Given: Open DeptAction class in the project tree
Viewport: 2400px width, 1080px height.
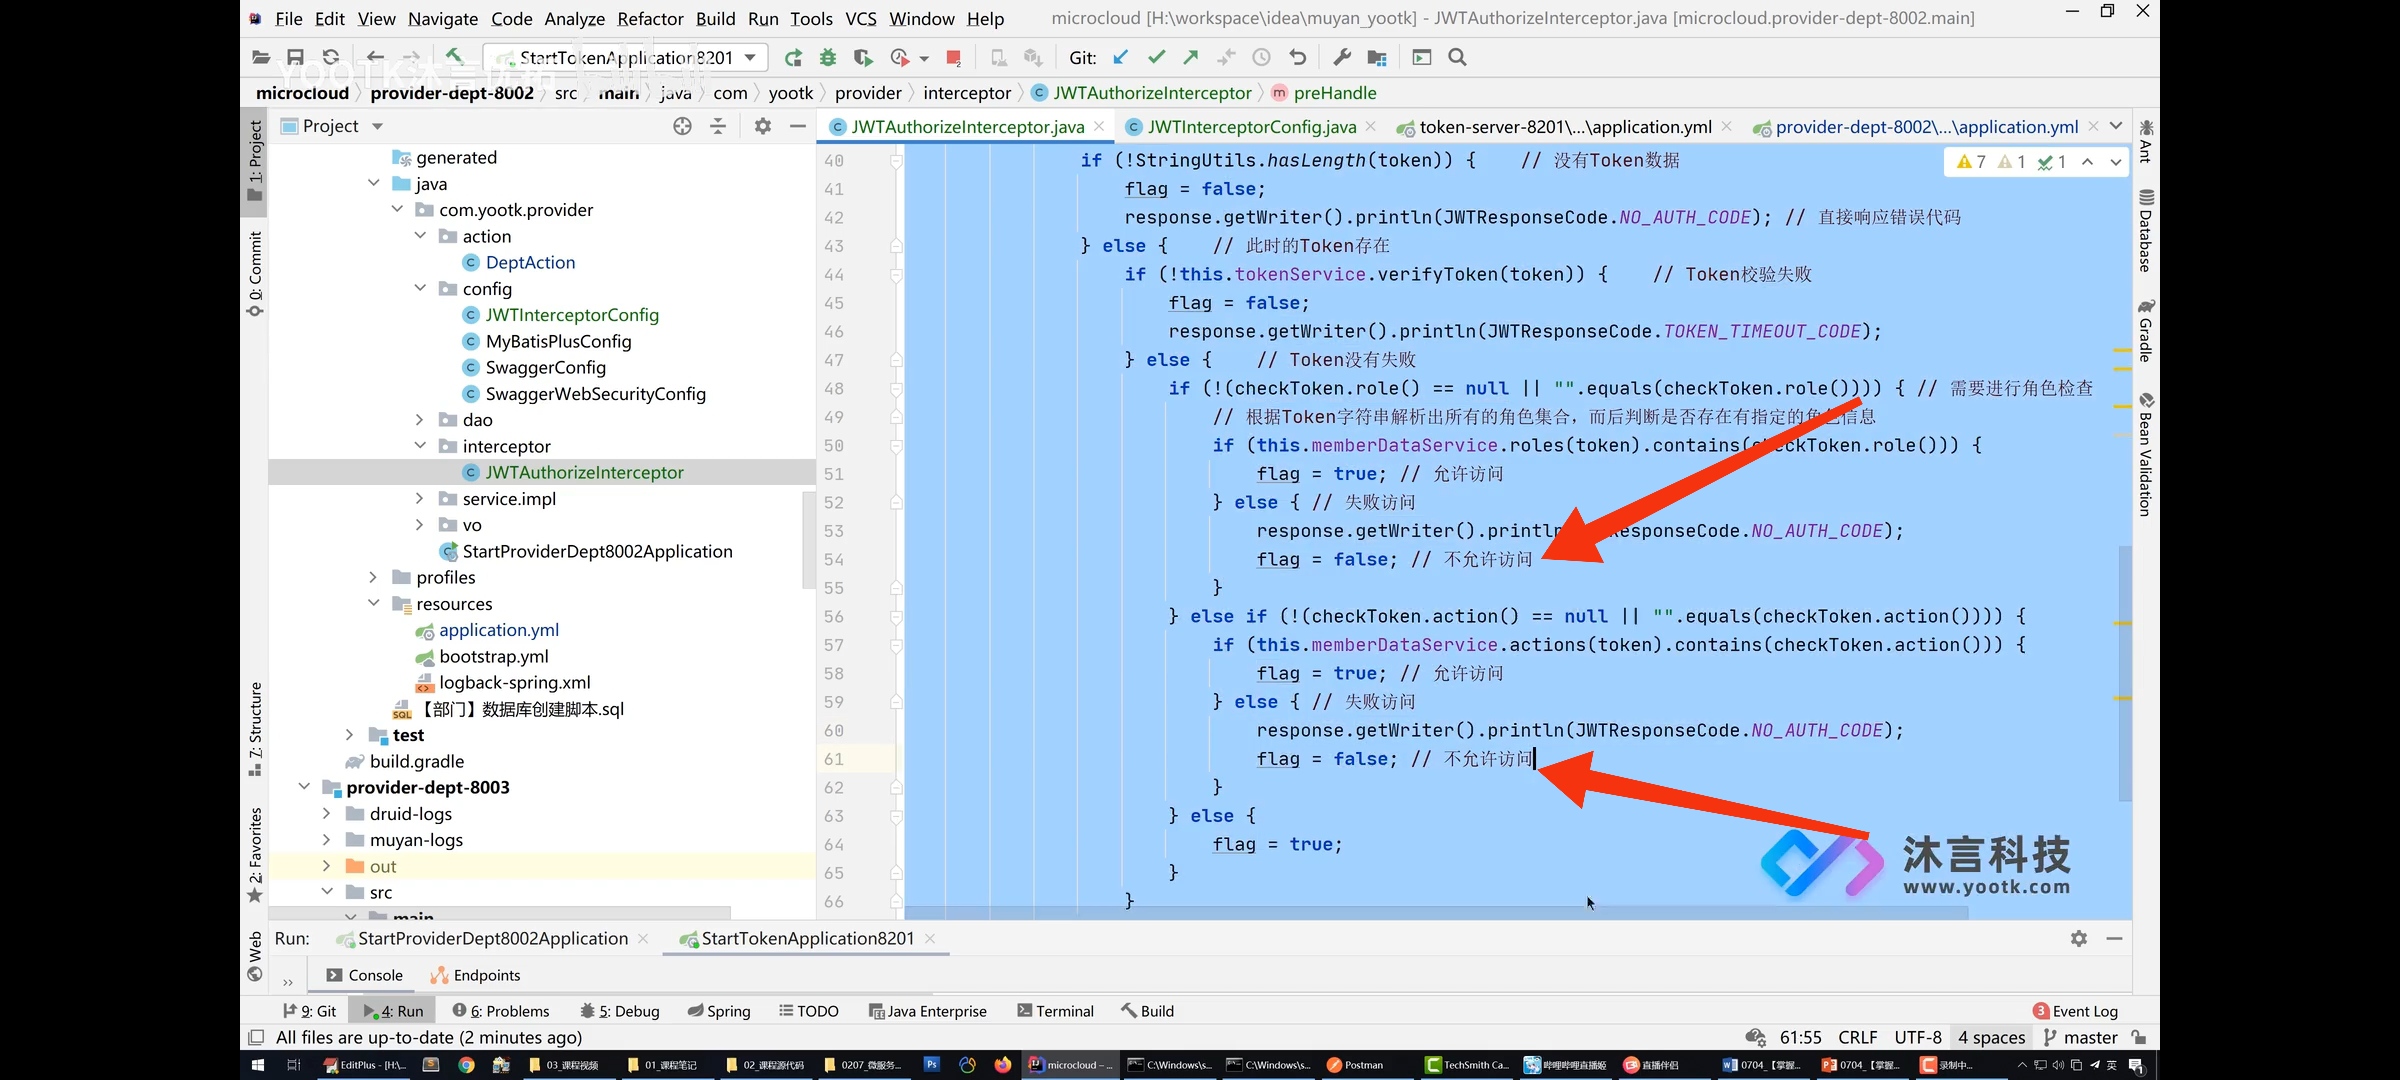Looking at the screenshot, I should click(x=530, y=262).
